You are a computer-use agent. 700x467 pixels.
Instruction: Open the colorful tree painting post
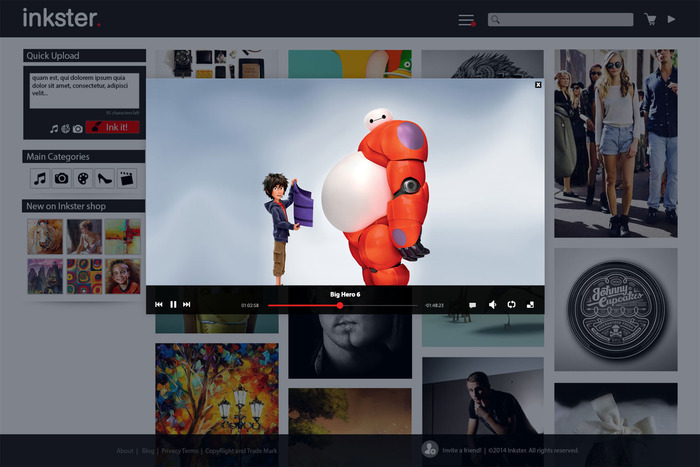[217, 388]
